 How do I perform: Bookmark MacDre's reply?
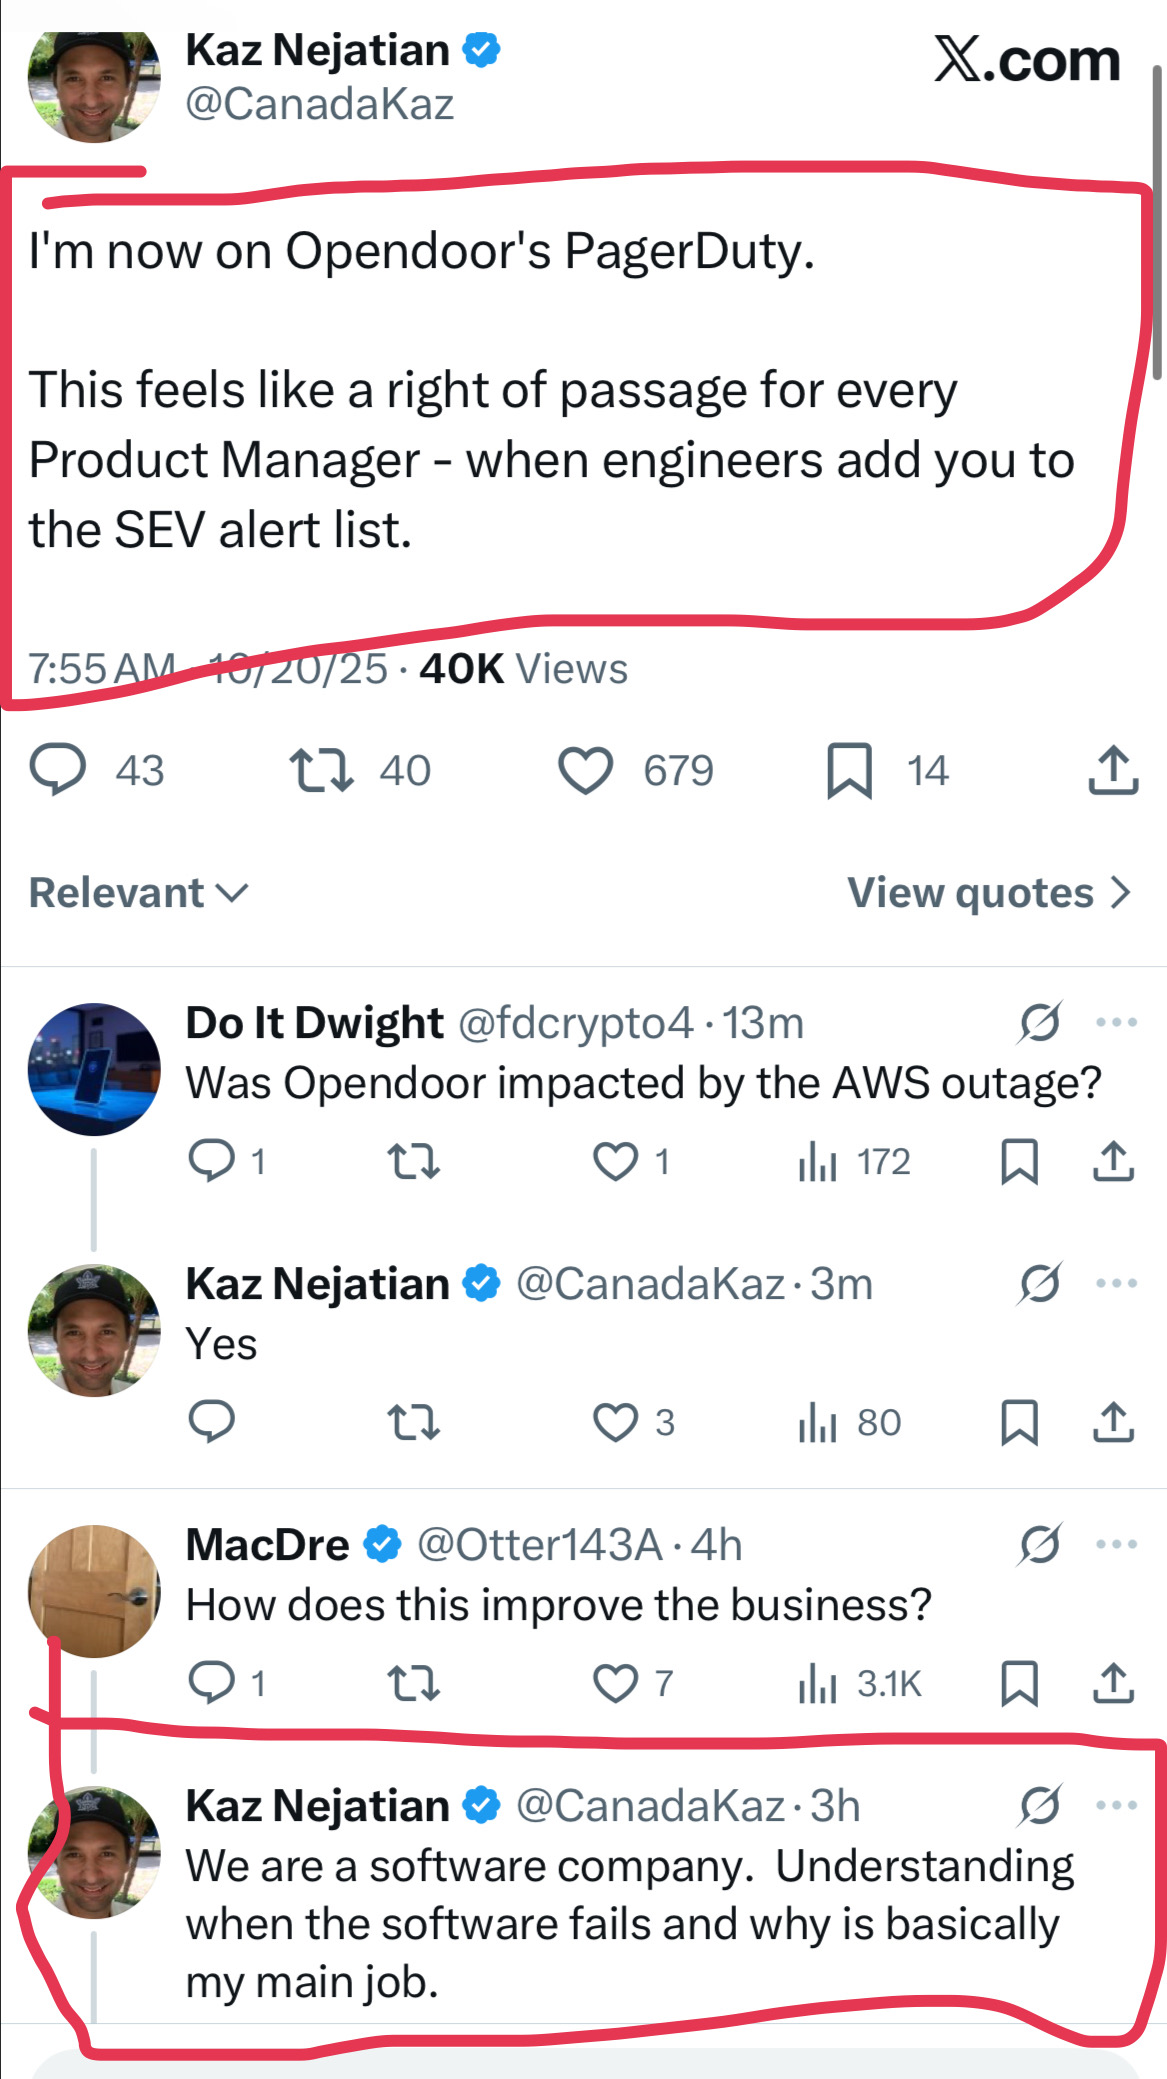1019,1683
